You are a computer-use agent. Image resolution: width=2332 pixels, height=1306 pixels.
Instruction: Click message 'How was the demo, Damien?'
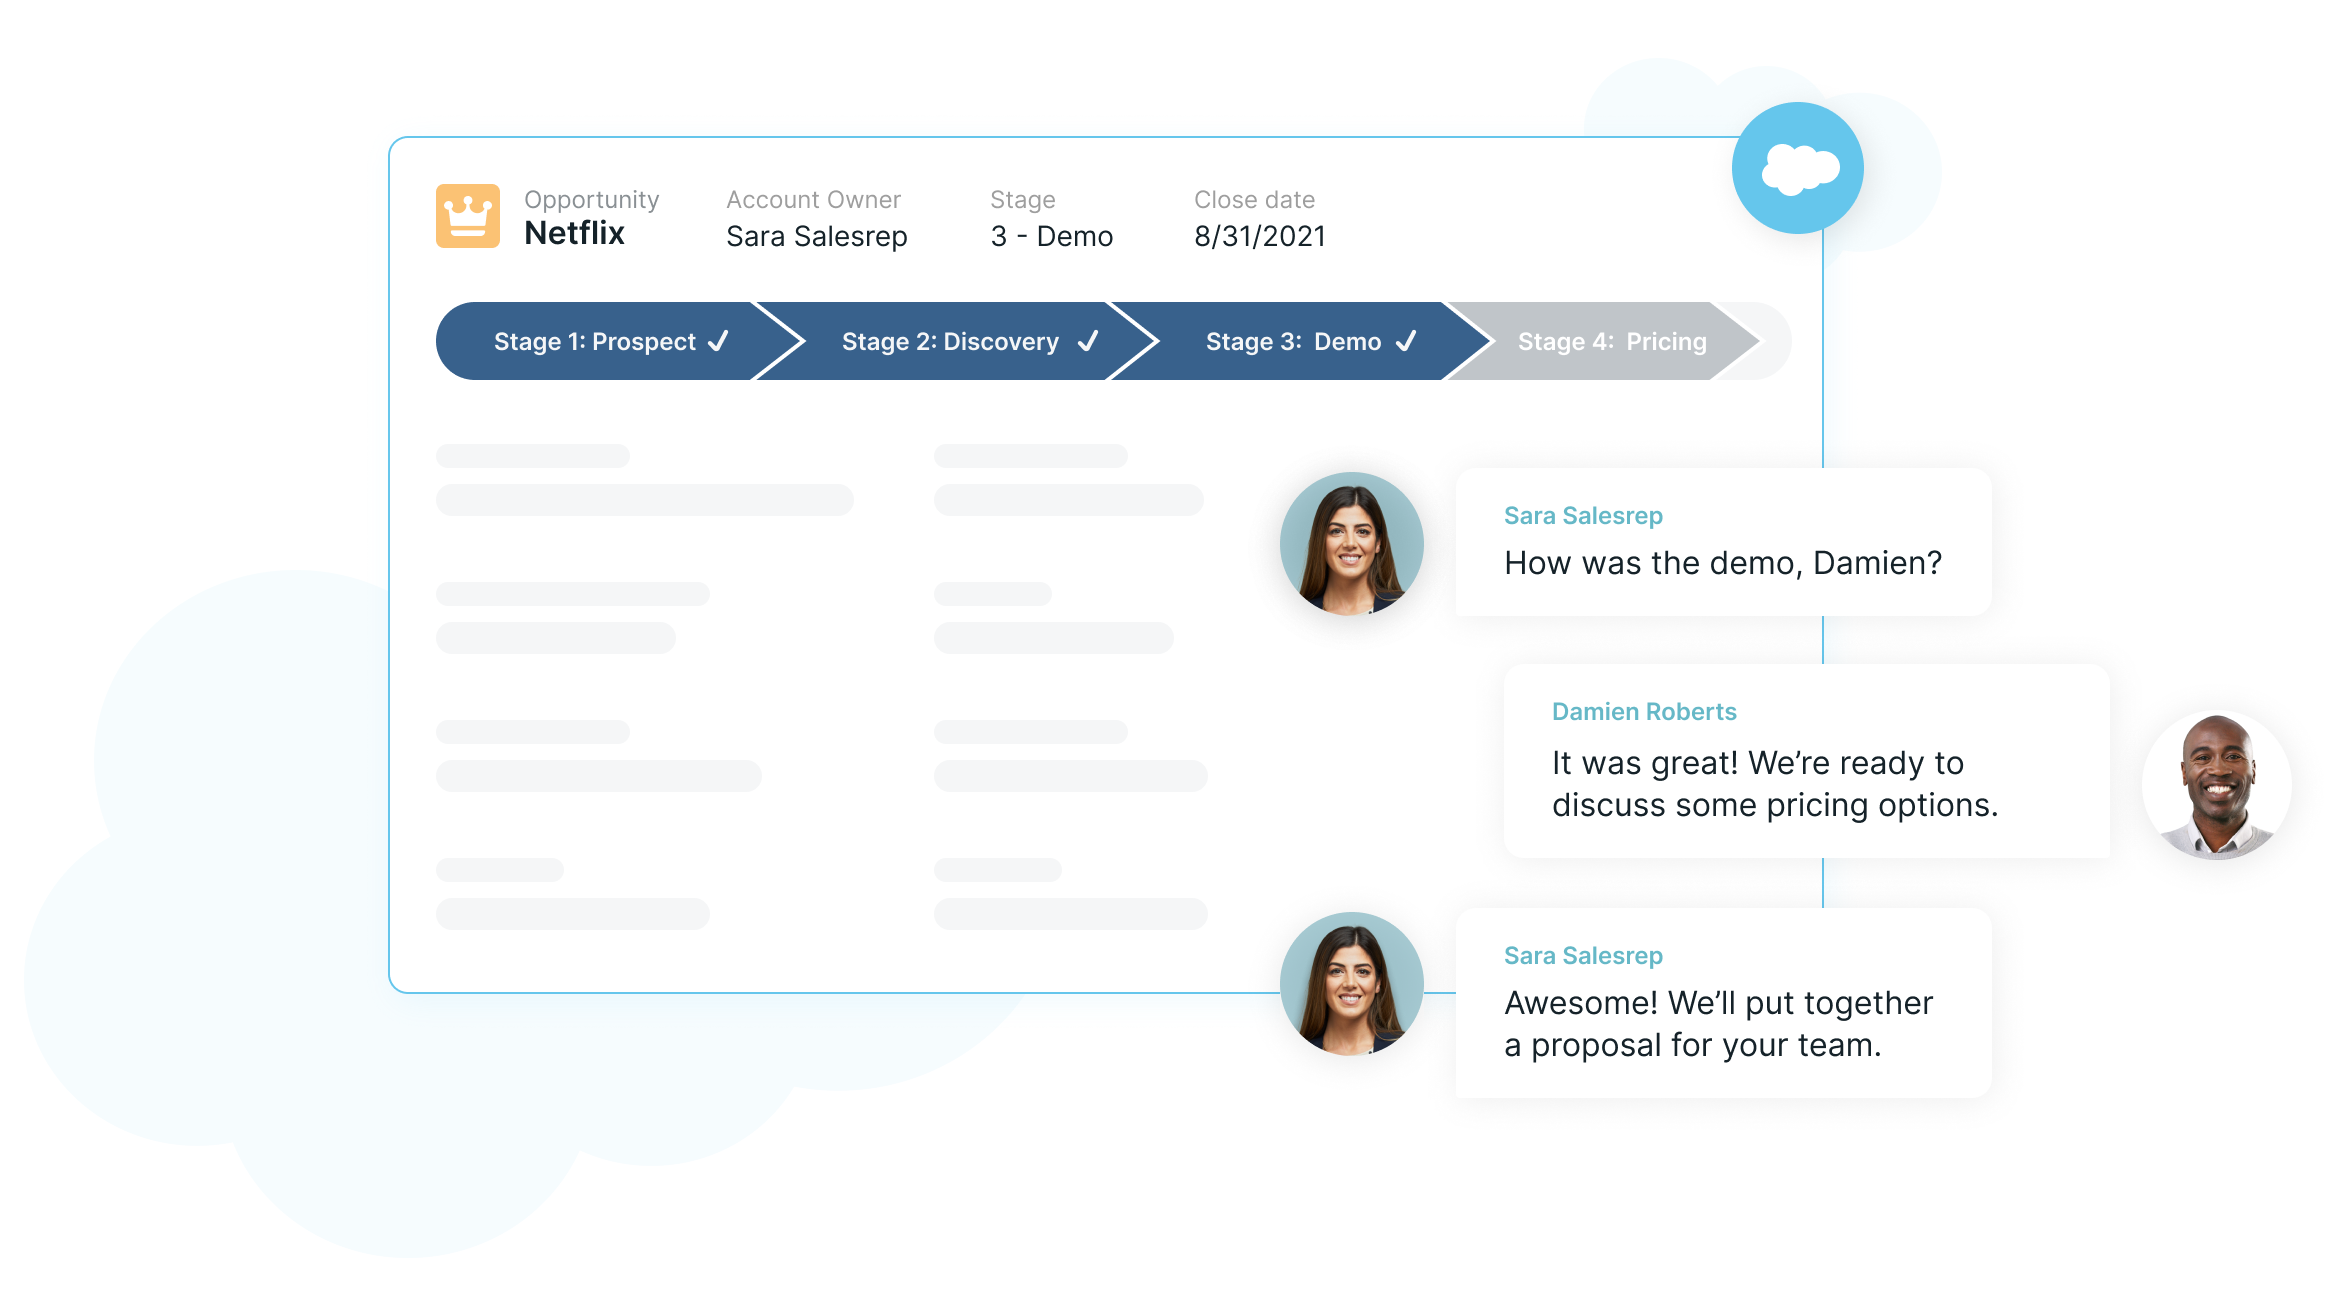pyautogui.click(x=1723, y=563)
